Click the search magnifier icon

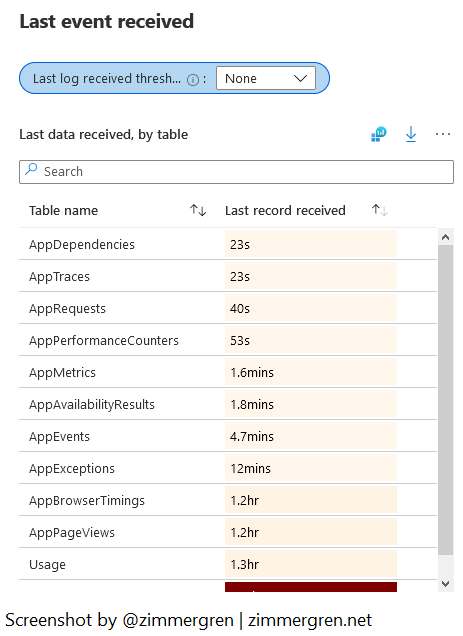point(31,170)
